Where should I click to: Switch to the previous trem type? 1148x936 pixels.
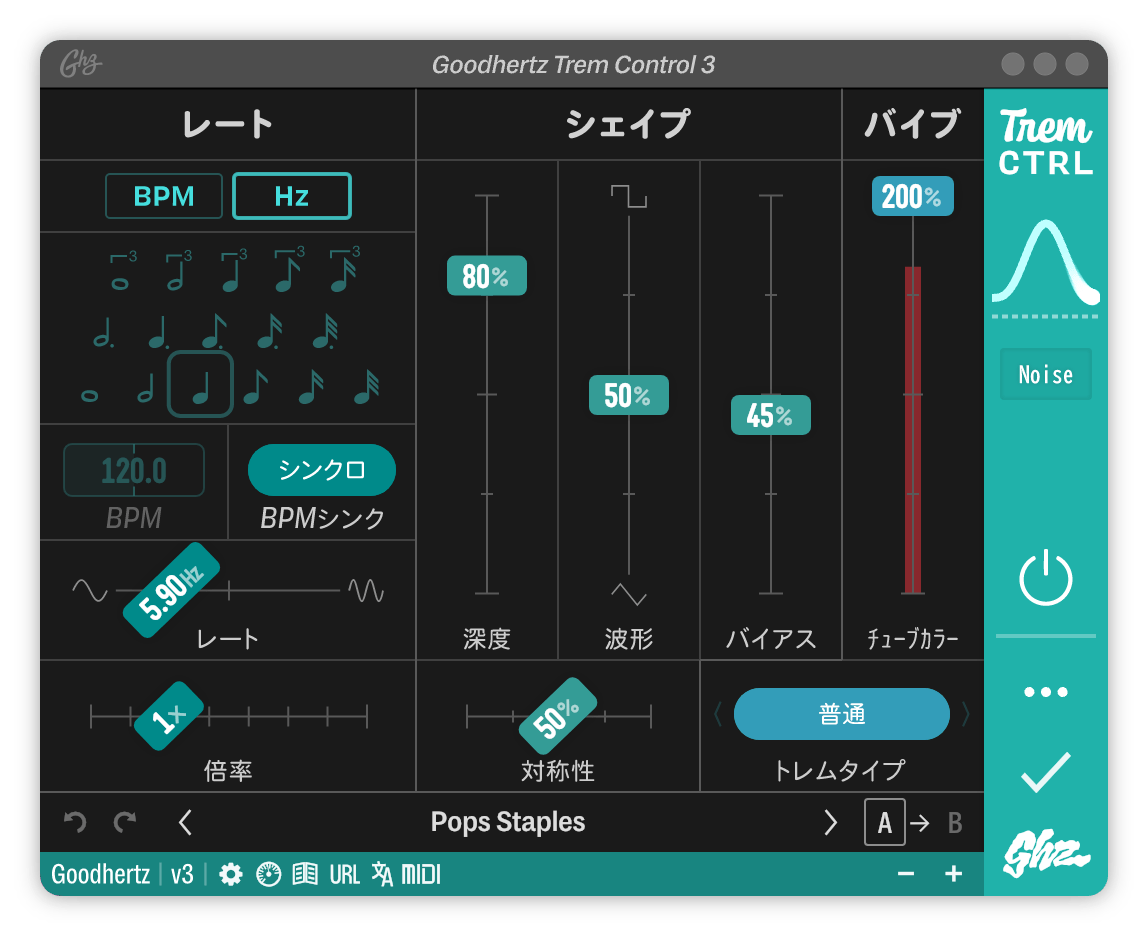point(718,714)
